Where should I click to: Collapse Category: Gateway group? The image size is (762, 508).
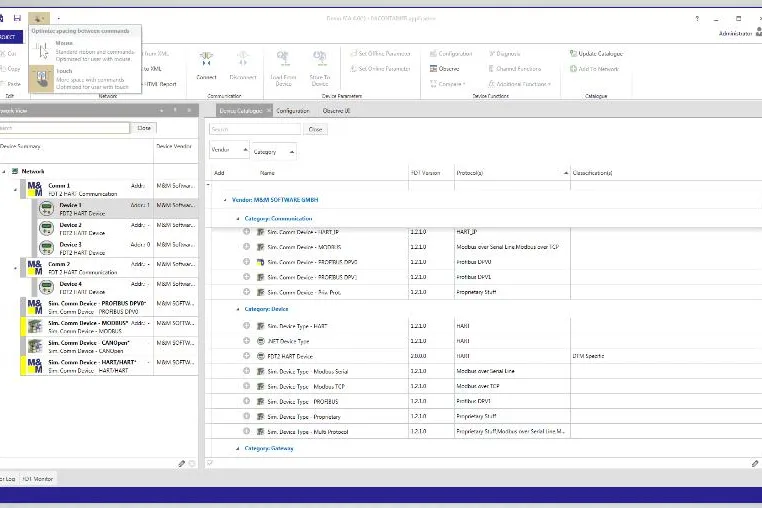click(238, 449)
